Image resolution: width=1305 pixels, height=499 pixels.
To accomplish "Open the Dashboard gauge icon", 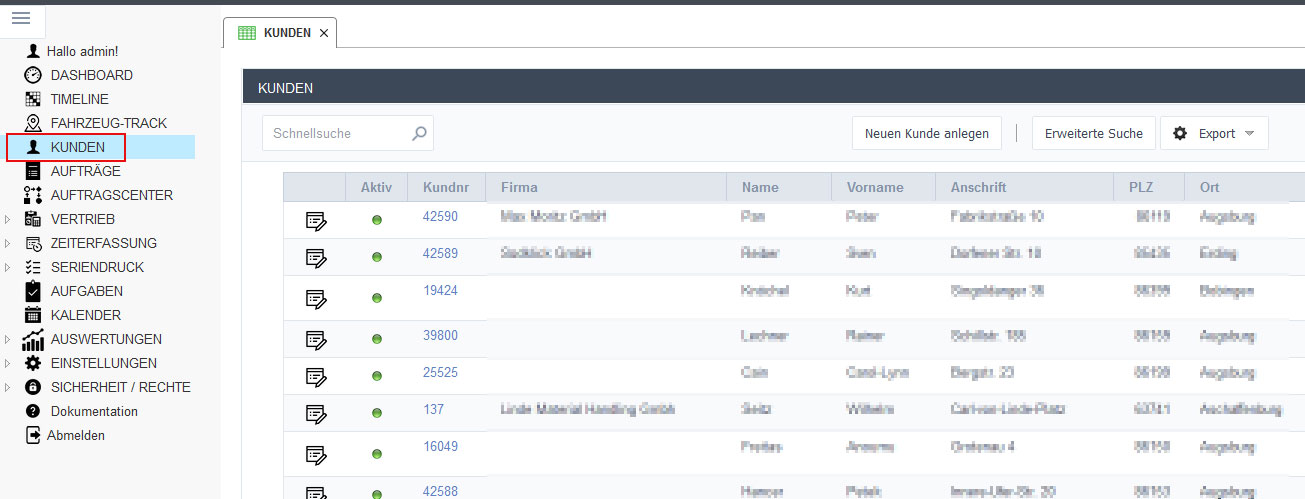I will coord(33,75).
